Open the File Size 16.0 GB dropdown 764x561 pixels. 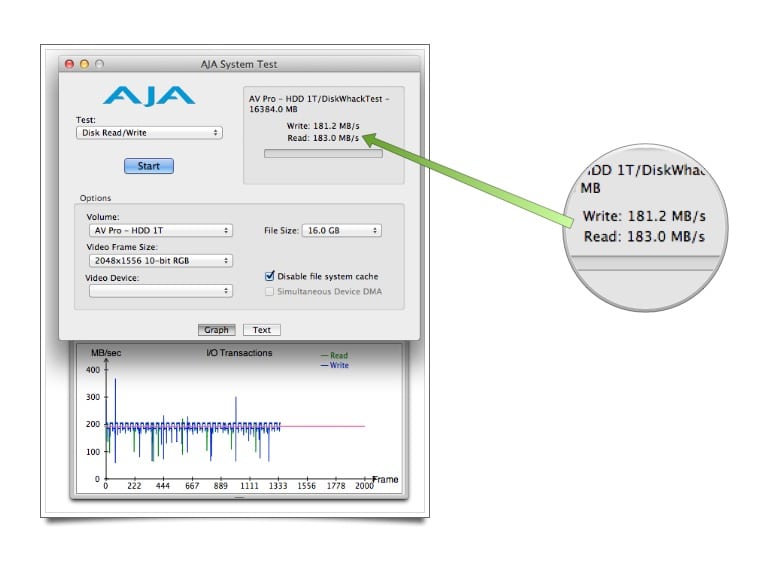tap(342, 231)
